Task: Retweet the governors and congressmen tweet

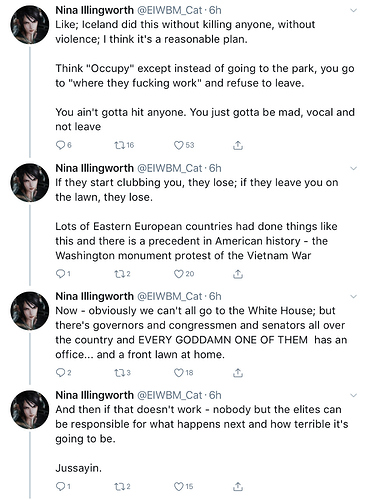Action: coord(120,373)
